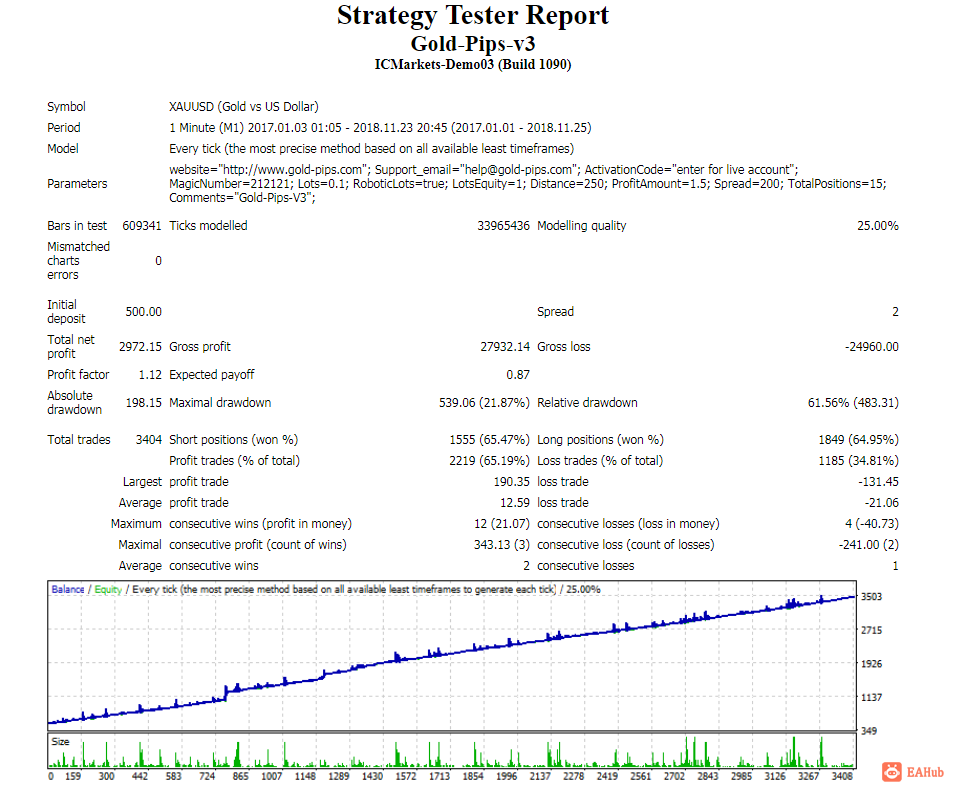
Task: Click the Average consecutive wins label
Action: point(188,566)
